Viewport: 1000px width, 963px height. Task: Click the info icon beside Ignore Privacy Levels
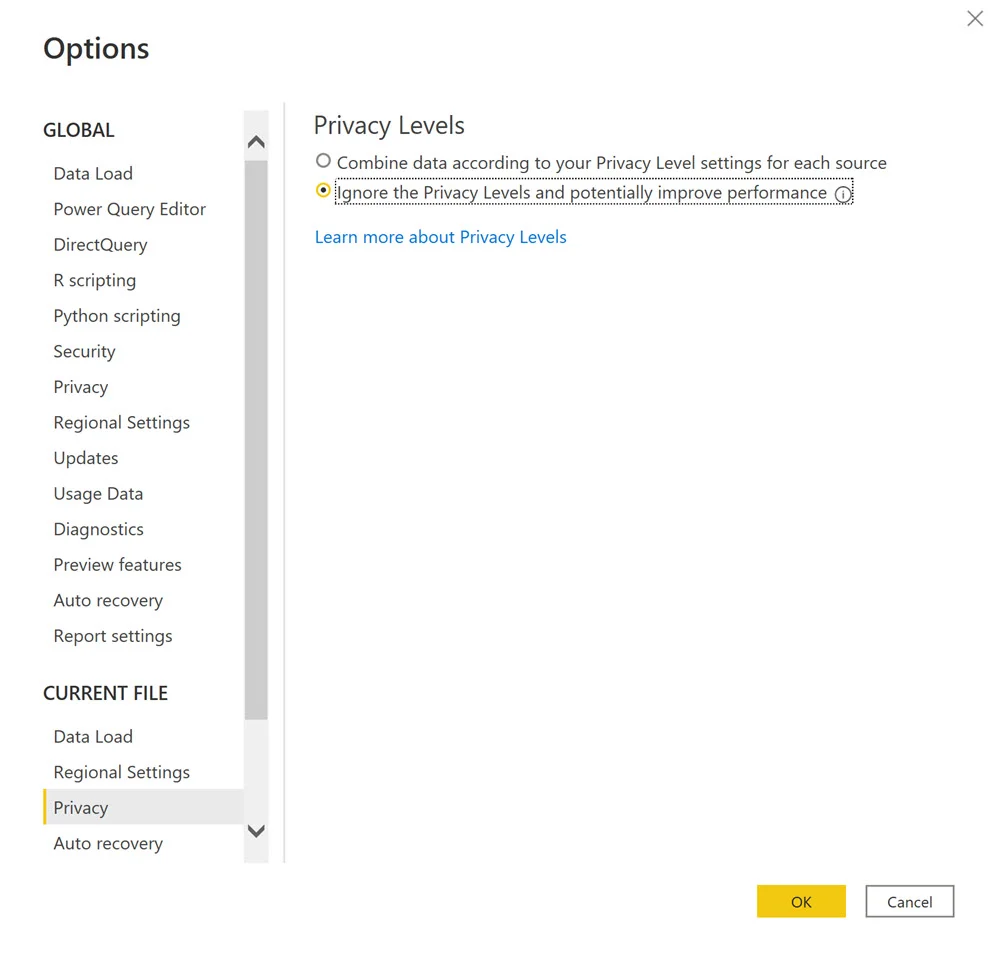tap(843, 195)
